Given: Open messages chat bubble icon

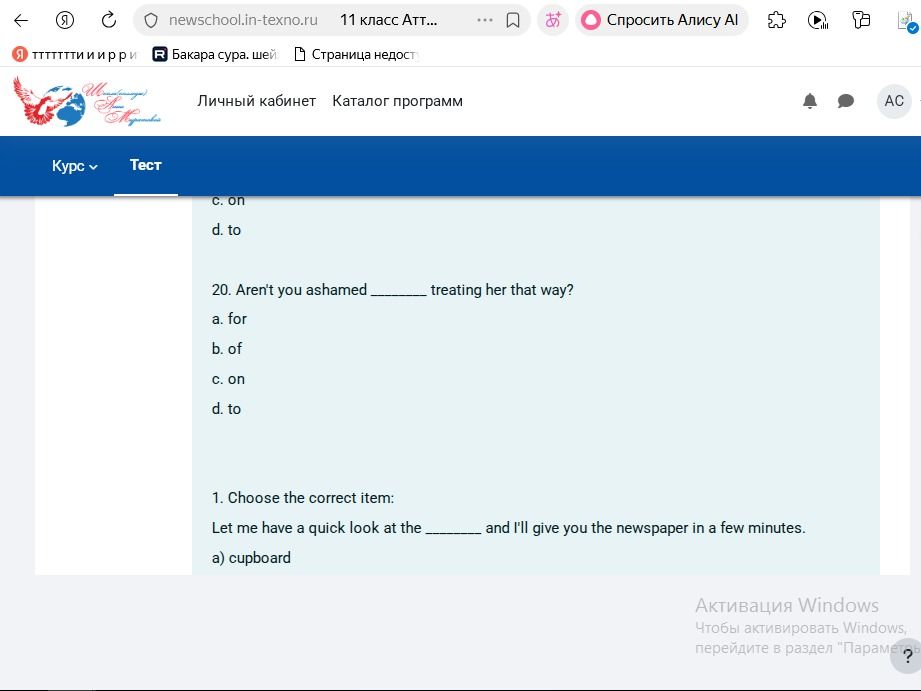Looking at the screenshot, I should point(845,101).
